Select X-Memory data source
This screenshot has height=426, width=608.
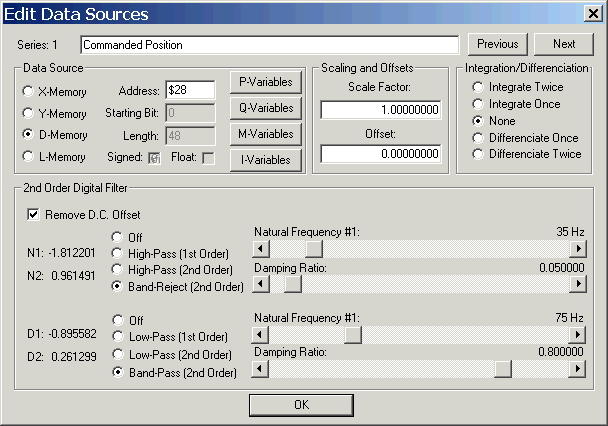[29, 91]
